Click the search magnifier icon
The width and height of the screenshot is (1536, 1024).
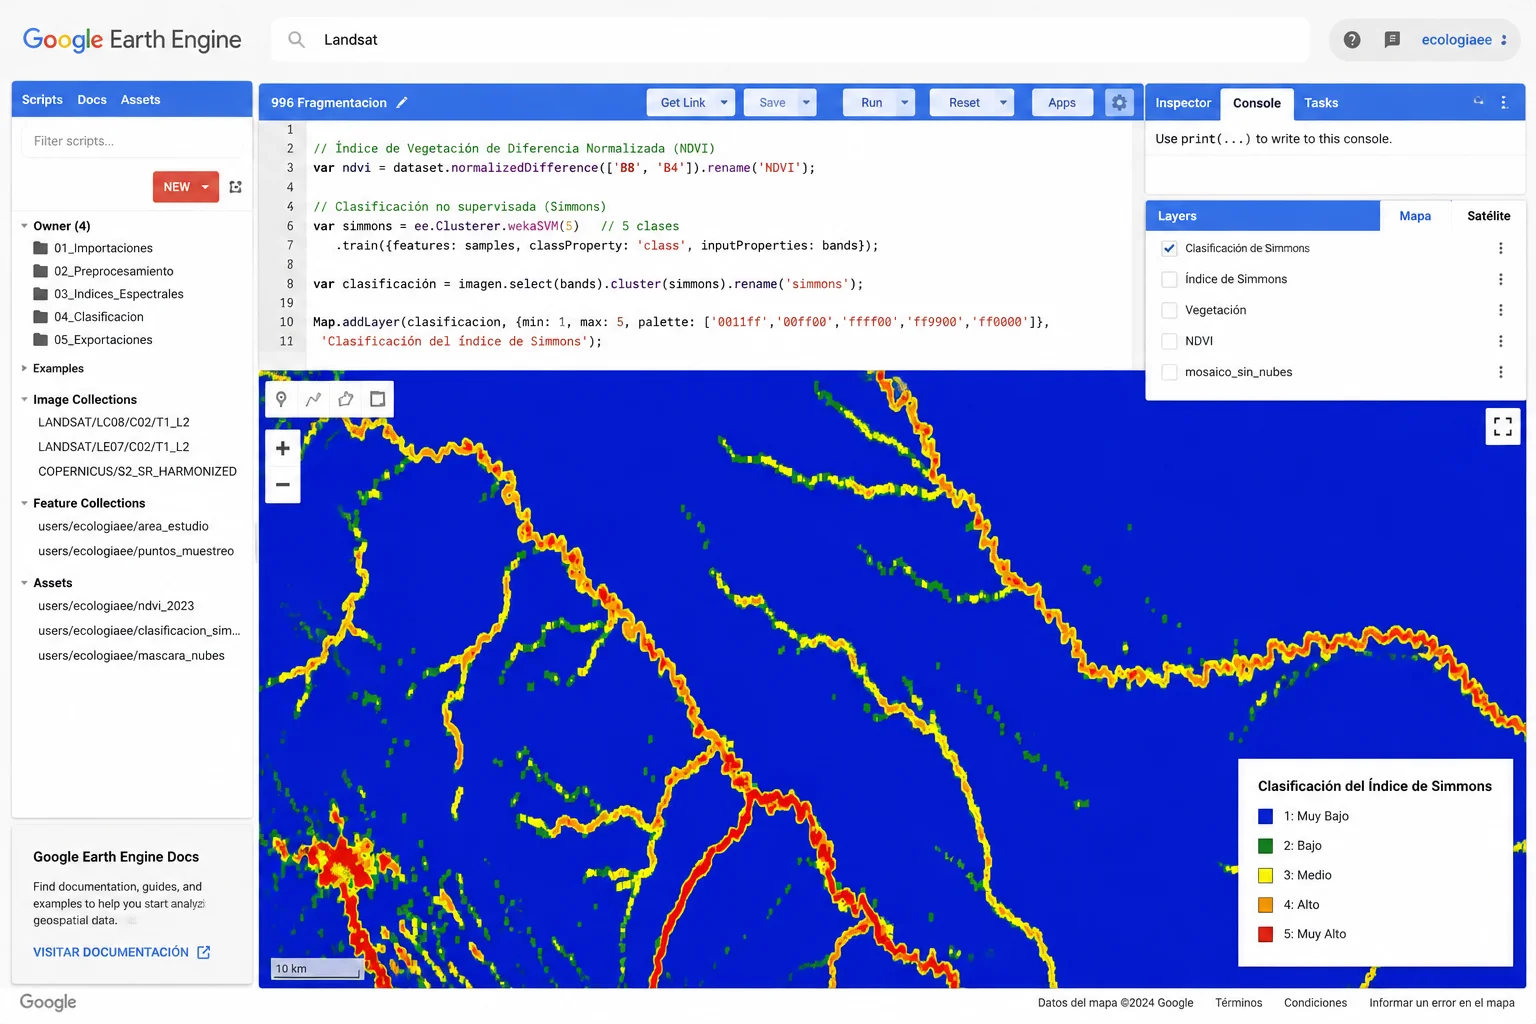click(296, 40)
